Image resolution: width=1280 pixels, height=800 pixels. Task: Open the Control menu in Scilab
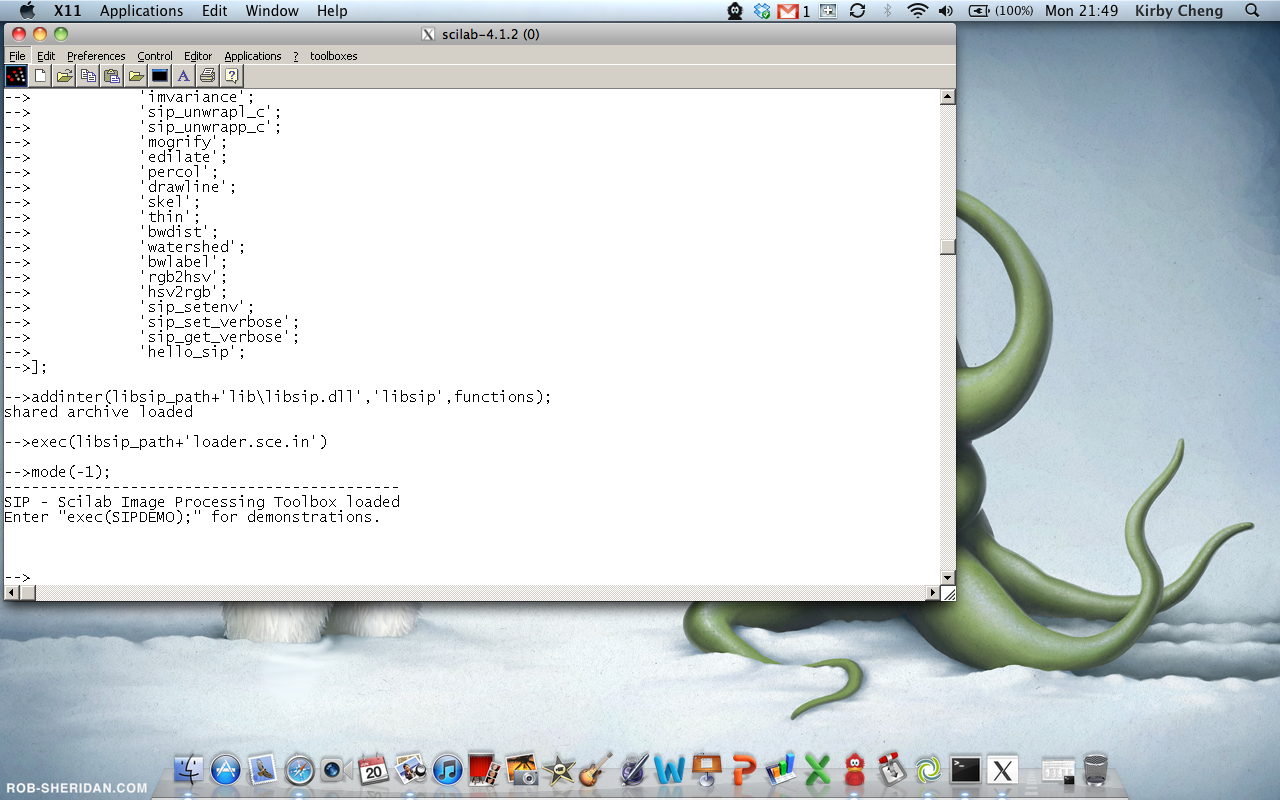(155, 56)
